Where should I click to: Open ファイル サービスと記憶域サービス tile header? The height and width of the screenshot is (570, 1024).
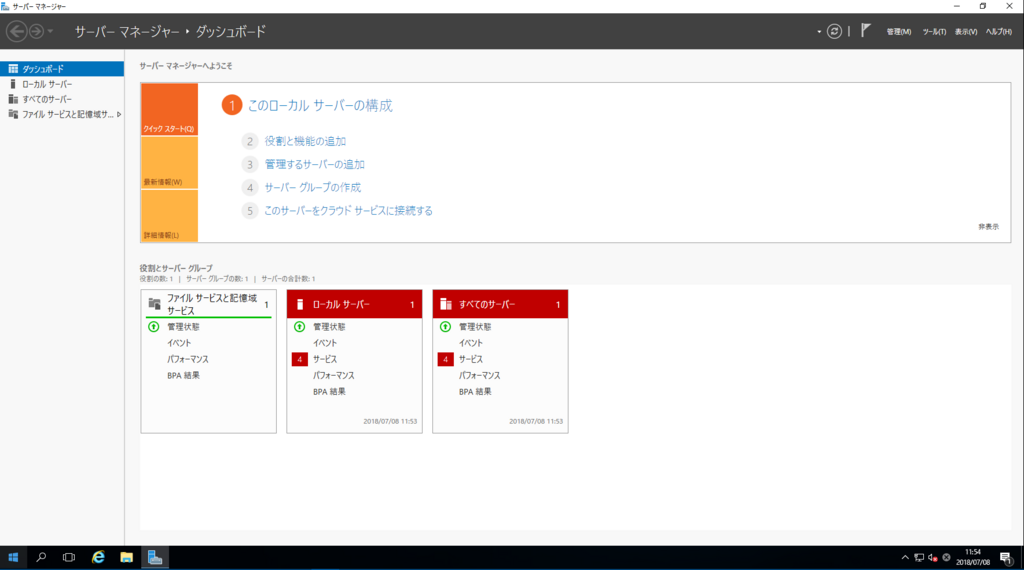(208, 304)
